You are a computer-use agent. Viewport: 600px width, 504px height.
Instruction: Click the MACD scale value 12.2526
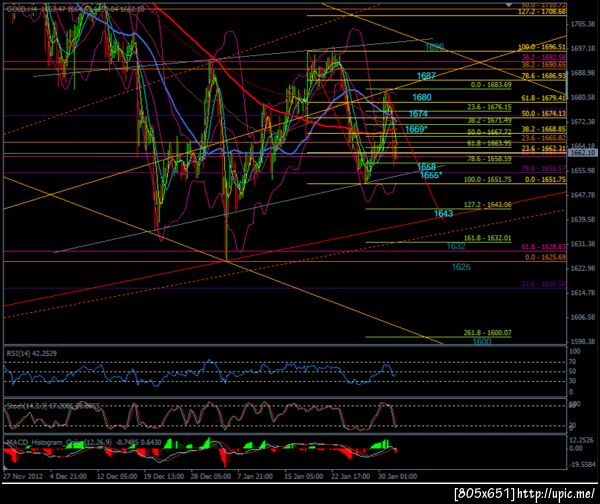click(x=582, y=440)
